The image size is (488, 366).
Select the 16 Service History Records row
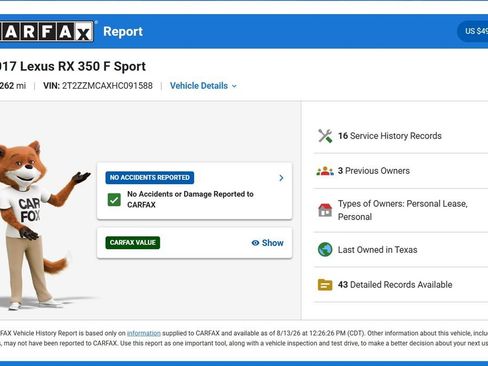coord(400,136)
